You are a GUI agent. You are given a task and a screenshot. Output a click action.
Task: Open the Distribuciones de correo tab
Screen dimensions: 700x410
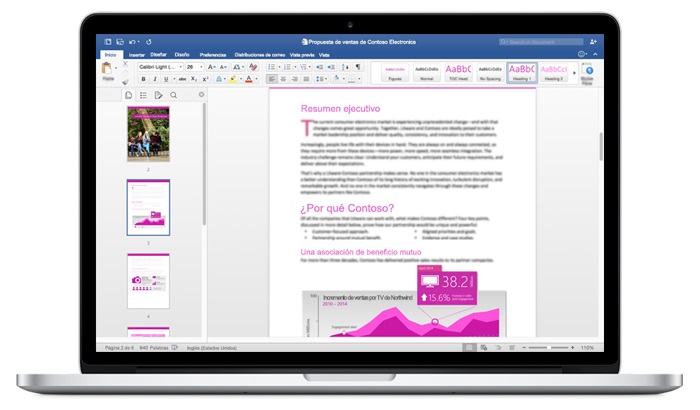[x=260, y=55]
